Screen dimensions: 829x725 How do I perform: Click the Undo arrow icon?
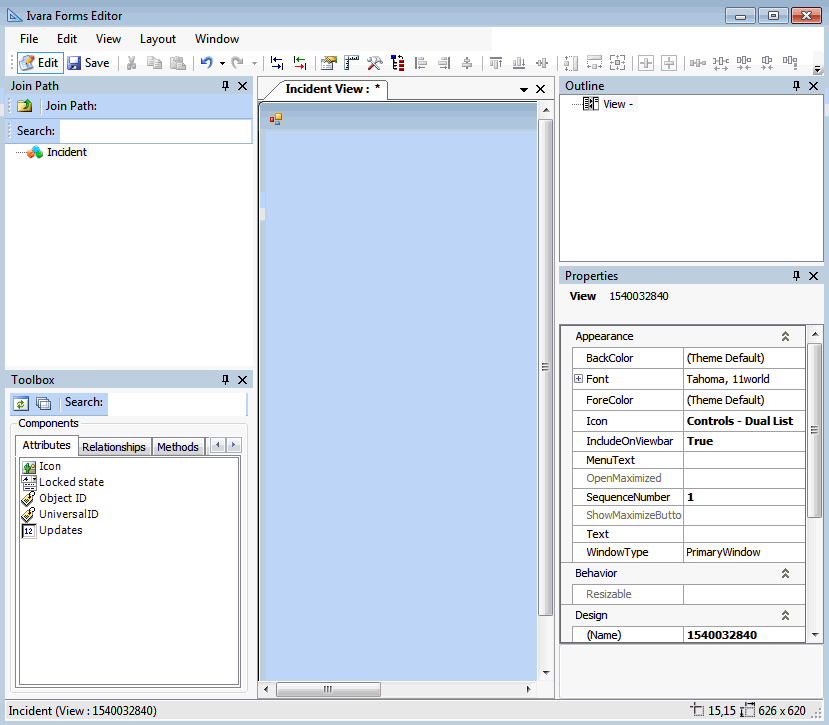pos(206,63)
